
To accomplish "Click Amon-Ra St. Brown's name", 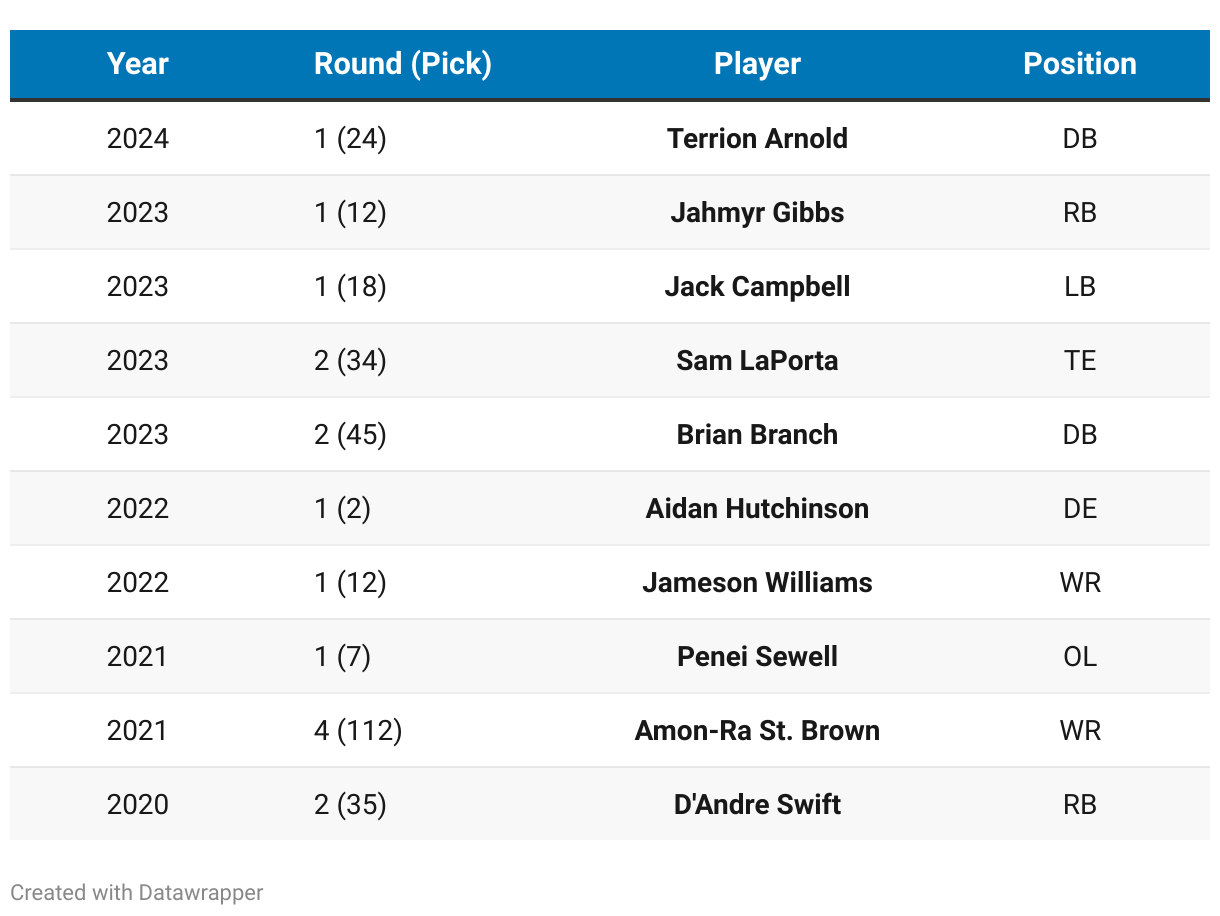I will 757,730.
